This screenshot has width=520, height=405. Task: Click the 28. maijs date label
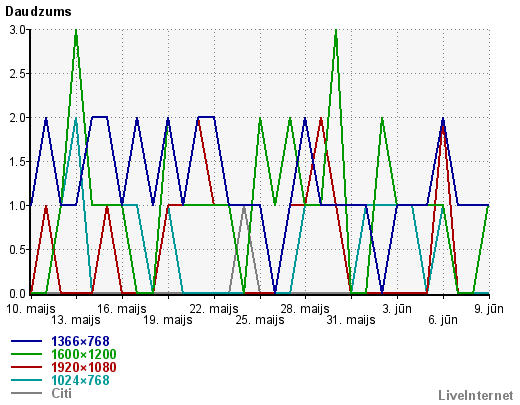pyautogui.click(x=305, y=309)
